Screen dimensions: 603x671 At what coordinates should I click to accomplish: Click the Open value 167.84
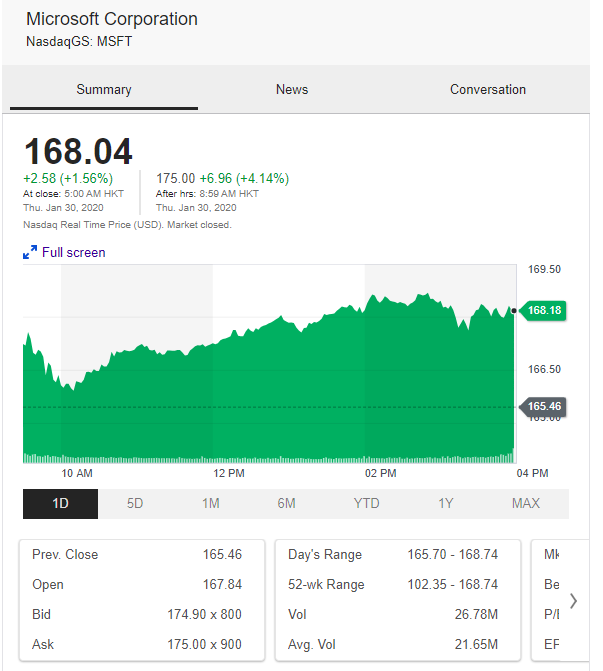[222, 585]
